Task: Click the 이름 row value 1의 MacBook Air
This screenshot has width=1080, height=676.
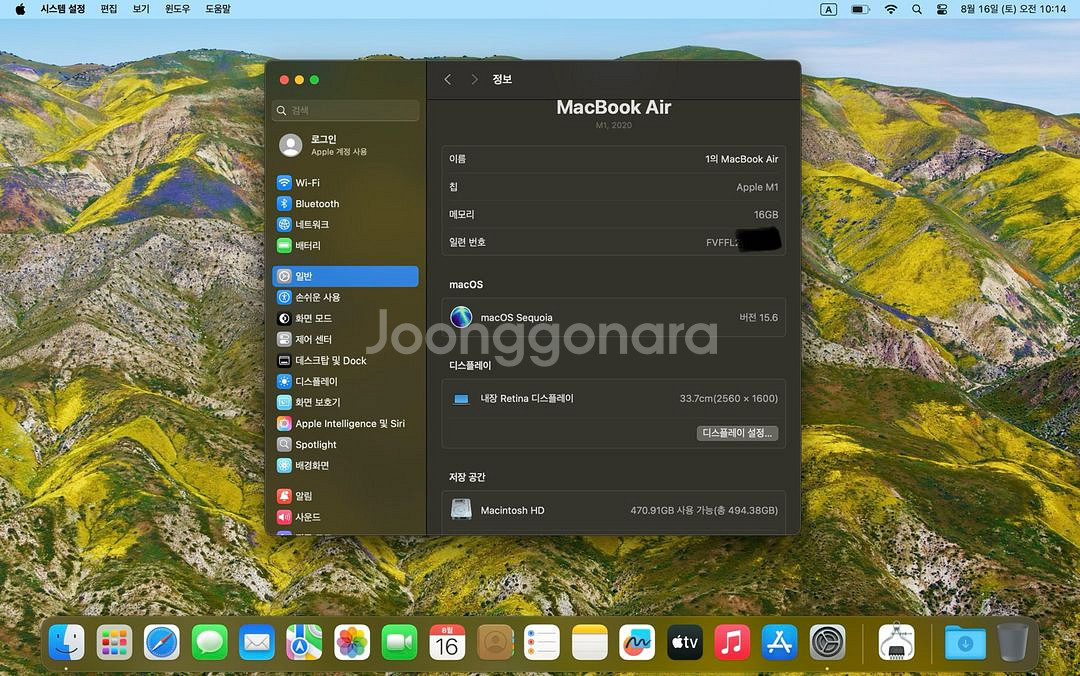Action: (741, 159)
